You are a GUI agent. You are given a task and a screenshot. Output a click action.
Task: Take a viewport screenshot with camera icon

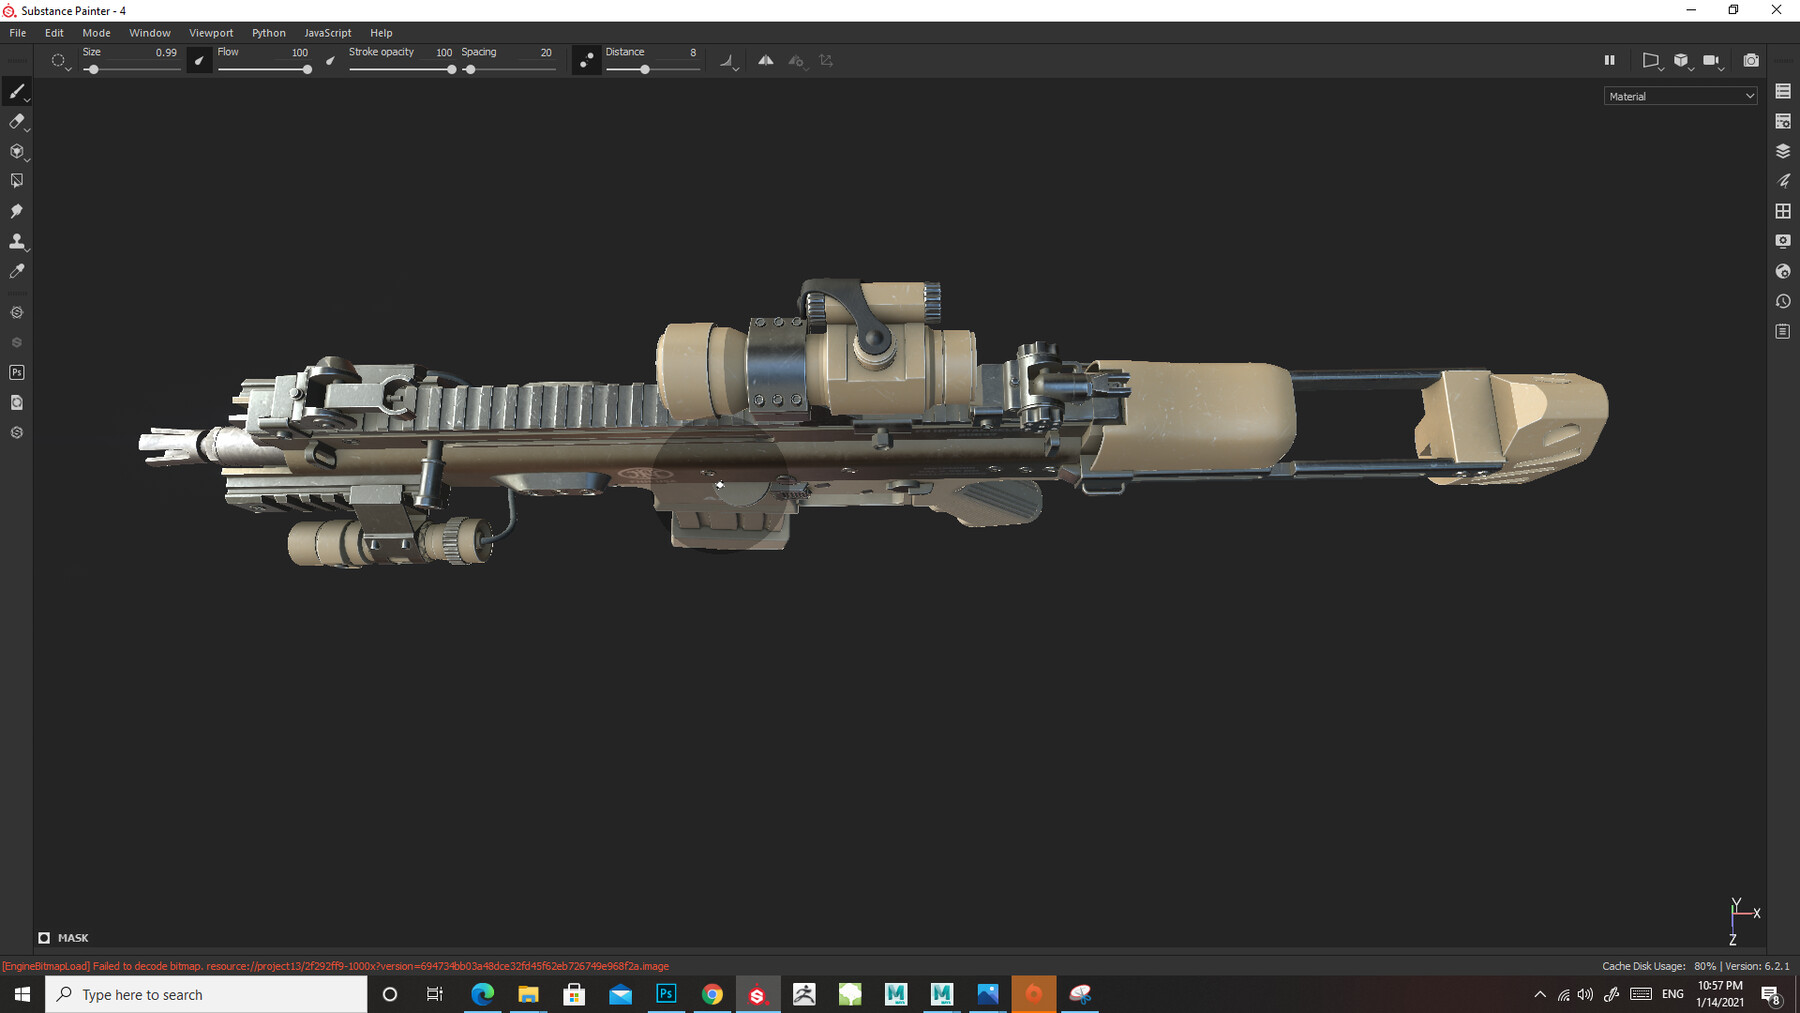(x=1751, y=60)
